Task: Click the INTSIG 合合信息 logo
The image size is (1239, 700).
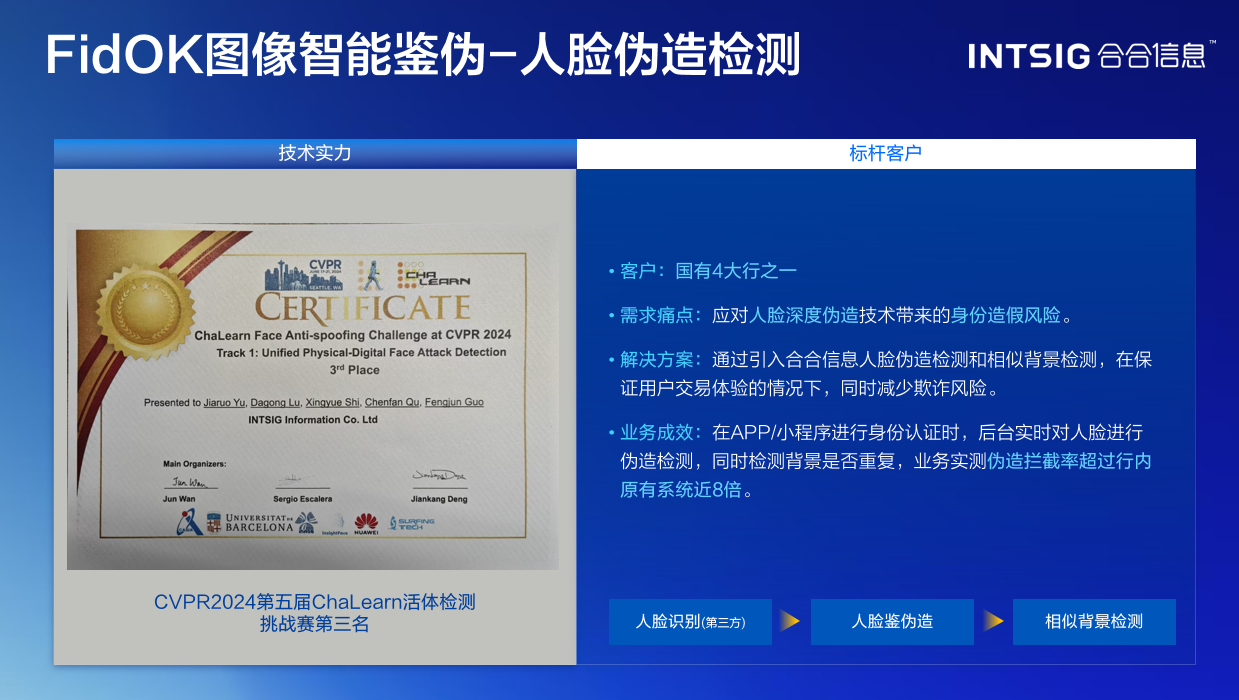Action: (1092, 56)
